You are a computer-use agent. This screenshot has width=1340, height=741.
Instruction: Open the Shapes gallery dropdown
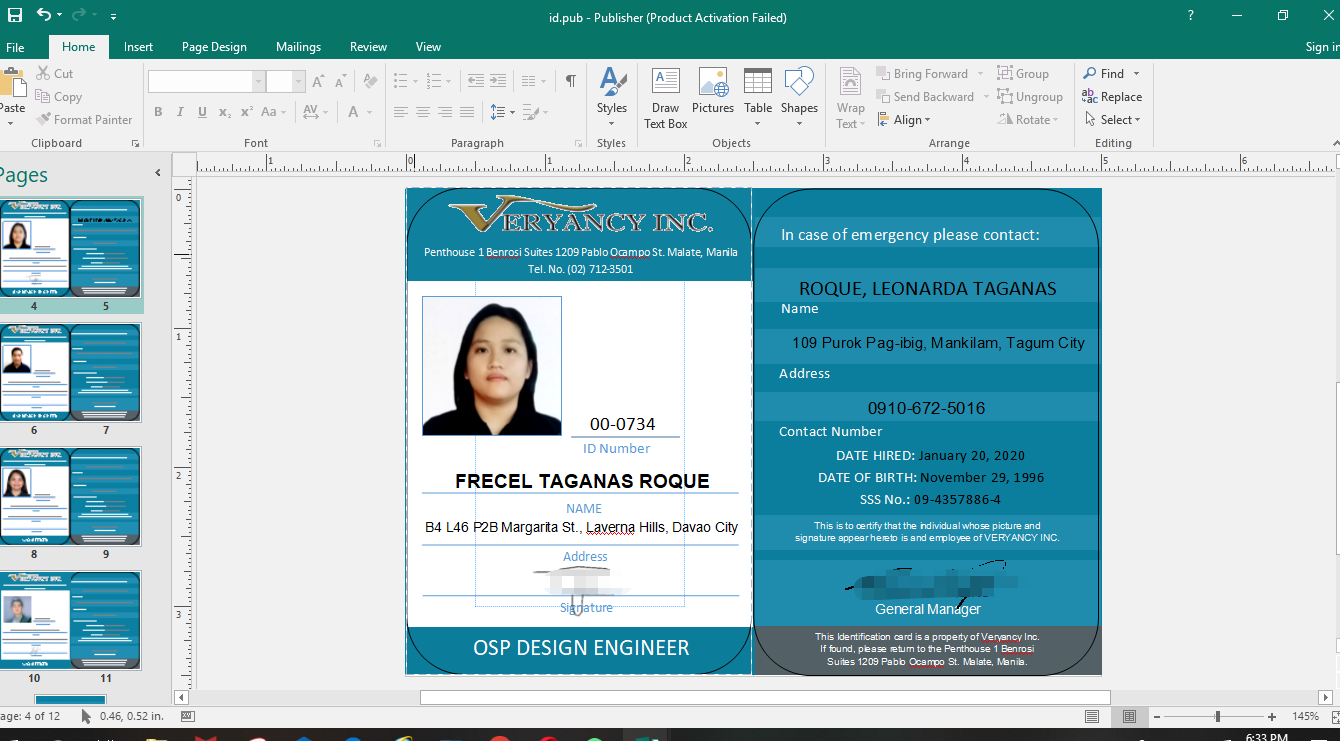tap(799, 124)
